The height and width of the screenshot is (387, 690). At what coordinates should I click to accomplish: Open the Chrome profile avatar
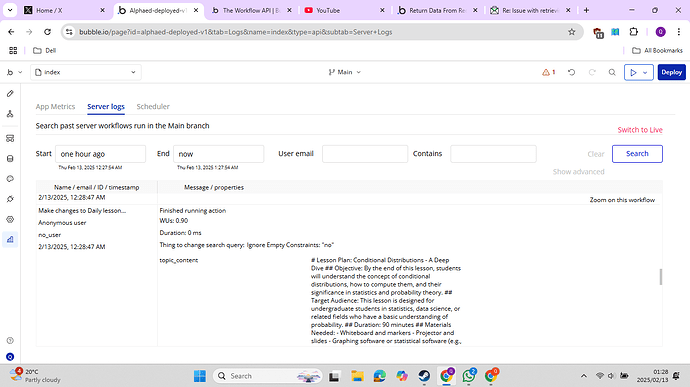click(660, 32)
